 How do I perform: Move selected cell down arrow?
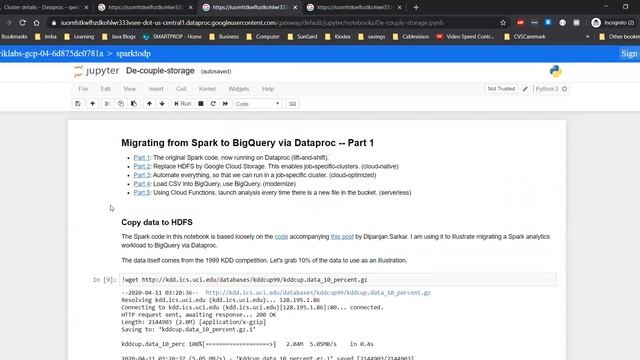click(162, 104)
